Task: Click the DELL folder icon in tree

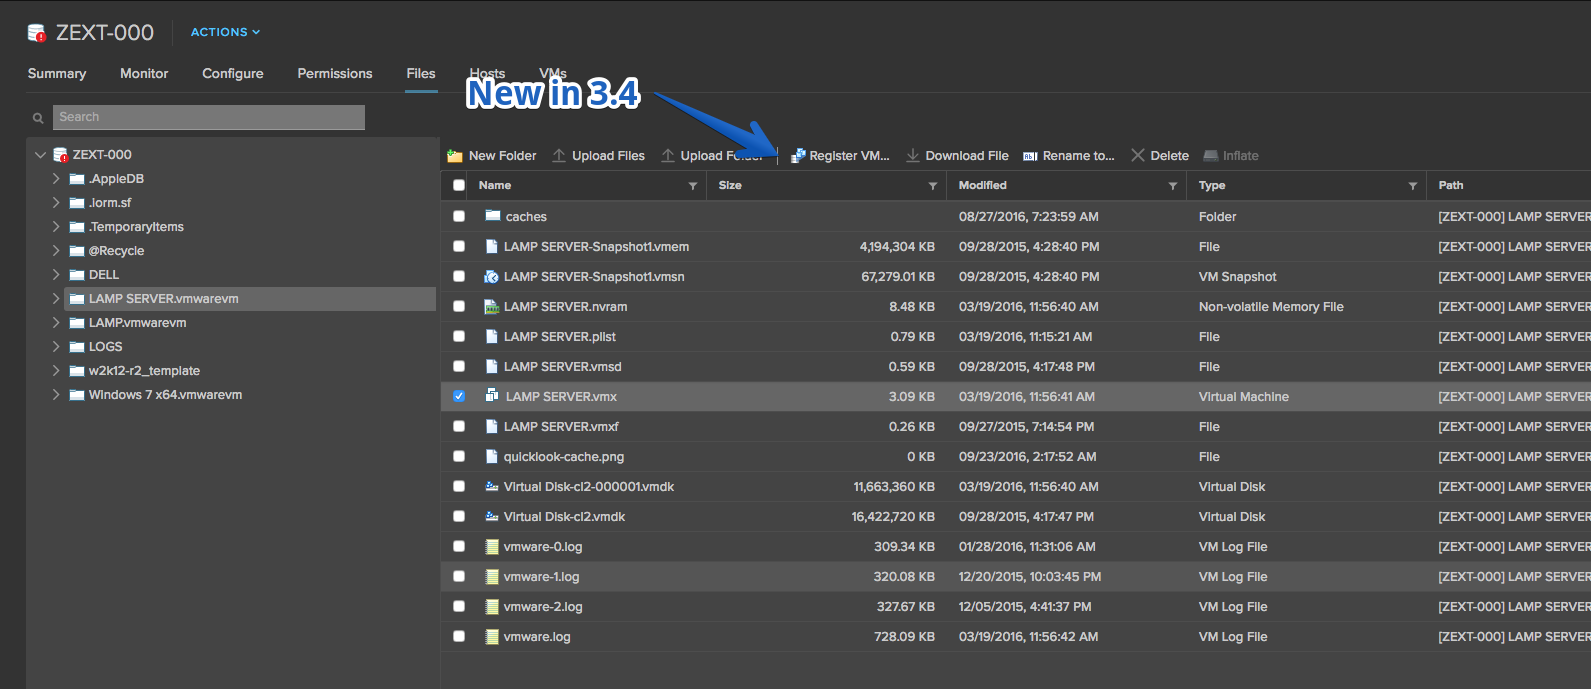Action: (x=76, y=275)
